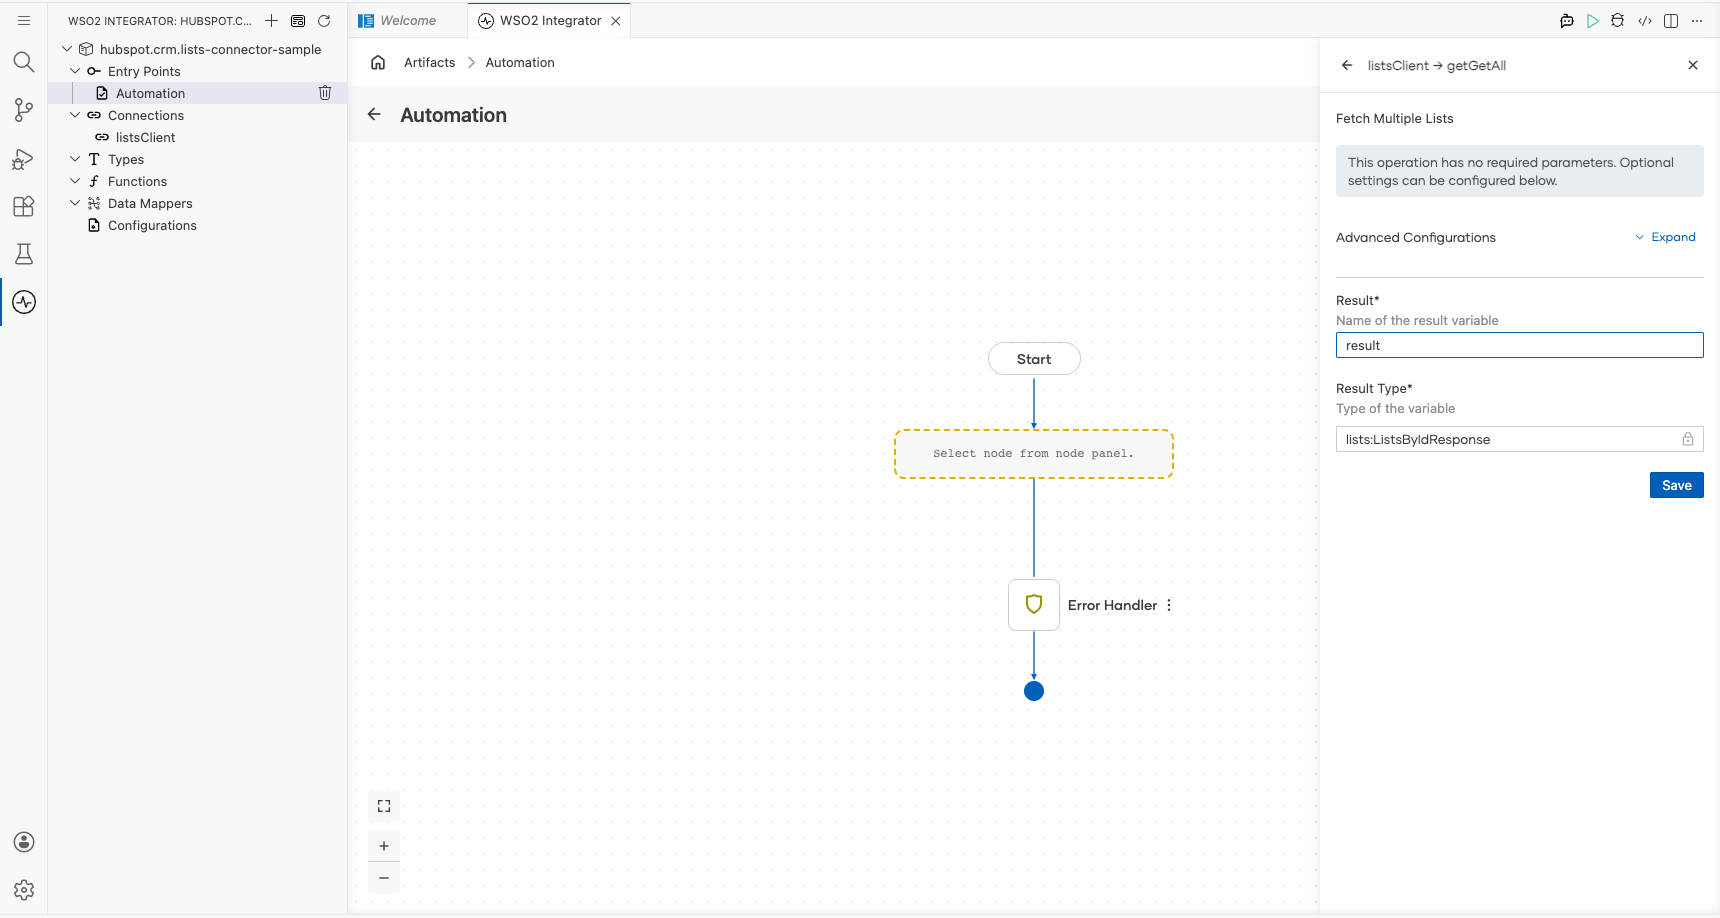Image resolution: width=1720 pixels, height=918 pixels.
Task: Click Fetch Multiple Lists heading
Action: coord(1395,118)
